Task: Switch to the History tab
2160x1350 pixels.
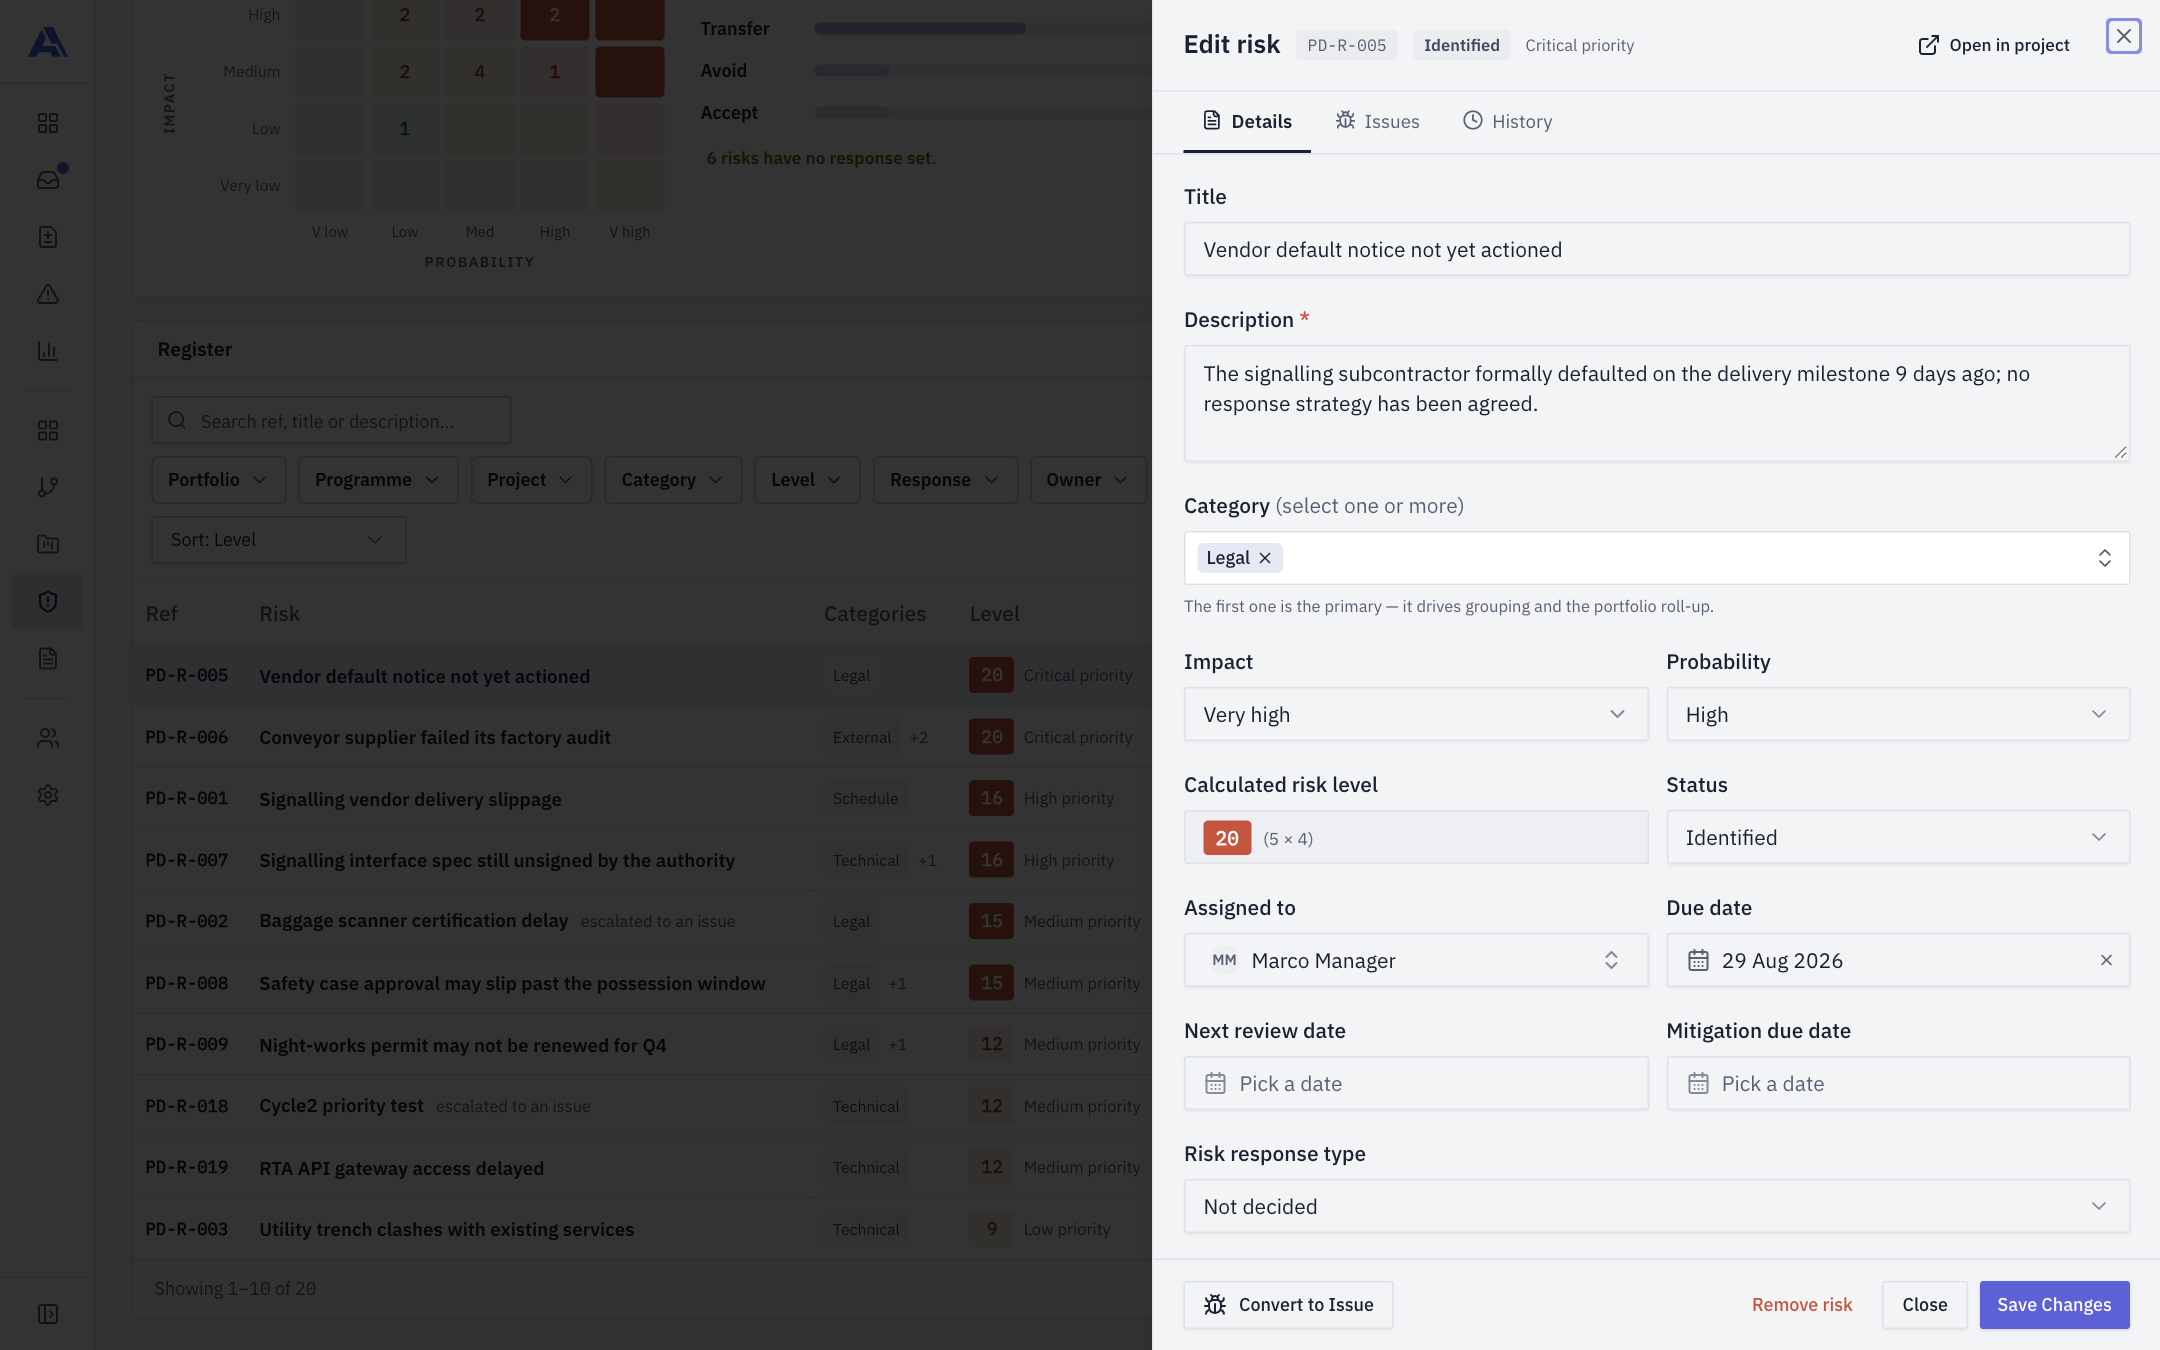Action: (1507, 121)
